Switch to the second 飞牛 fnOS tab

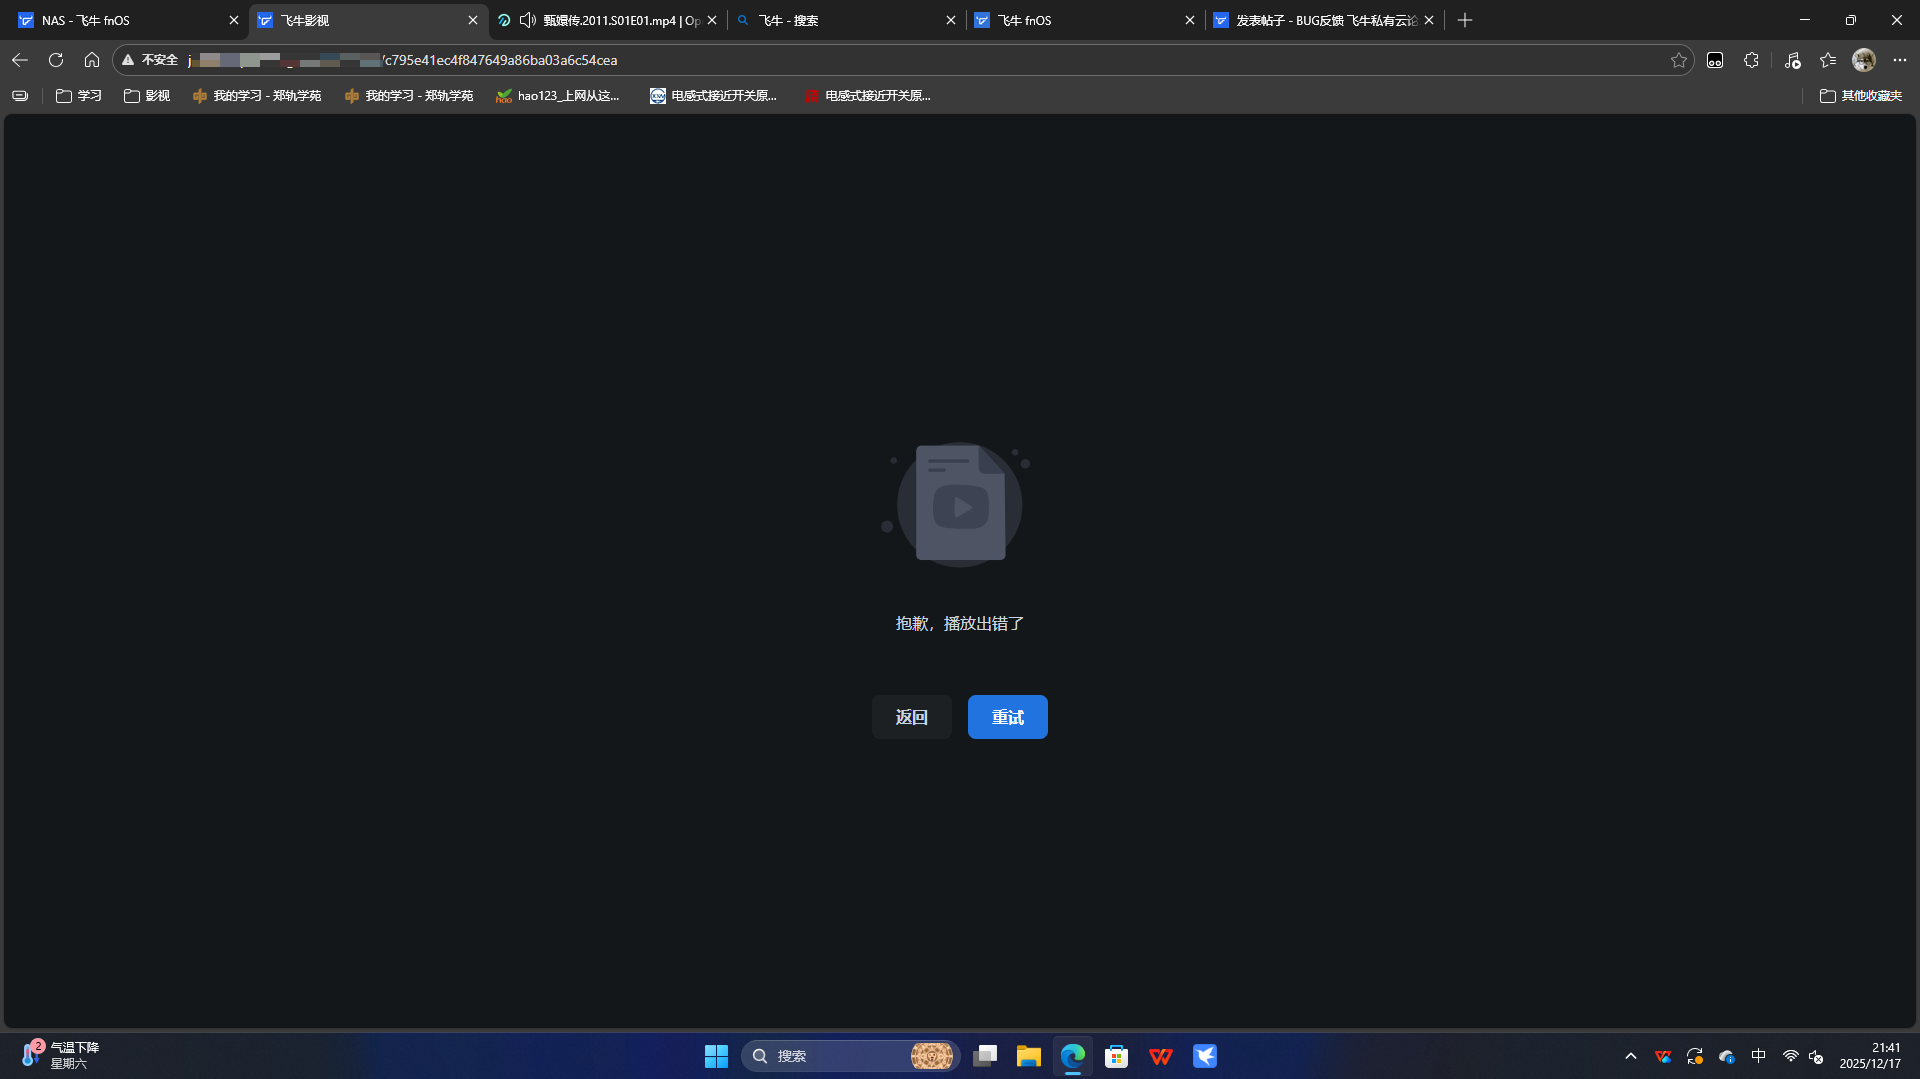[x=1085, y=20]
